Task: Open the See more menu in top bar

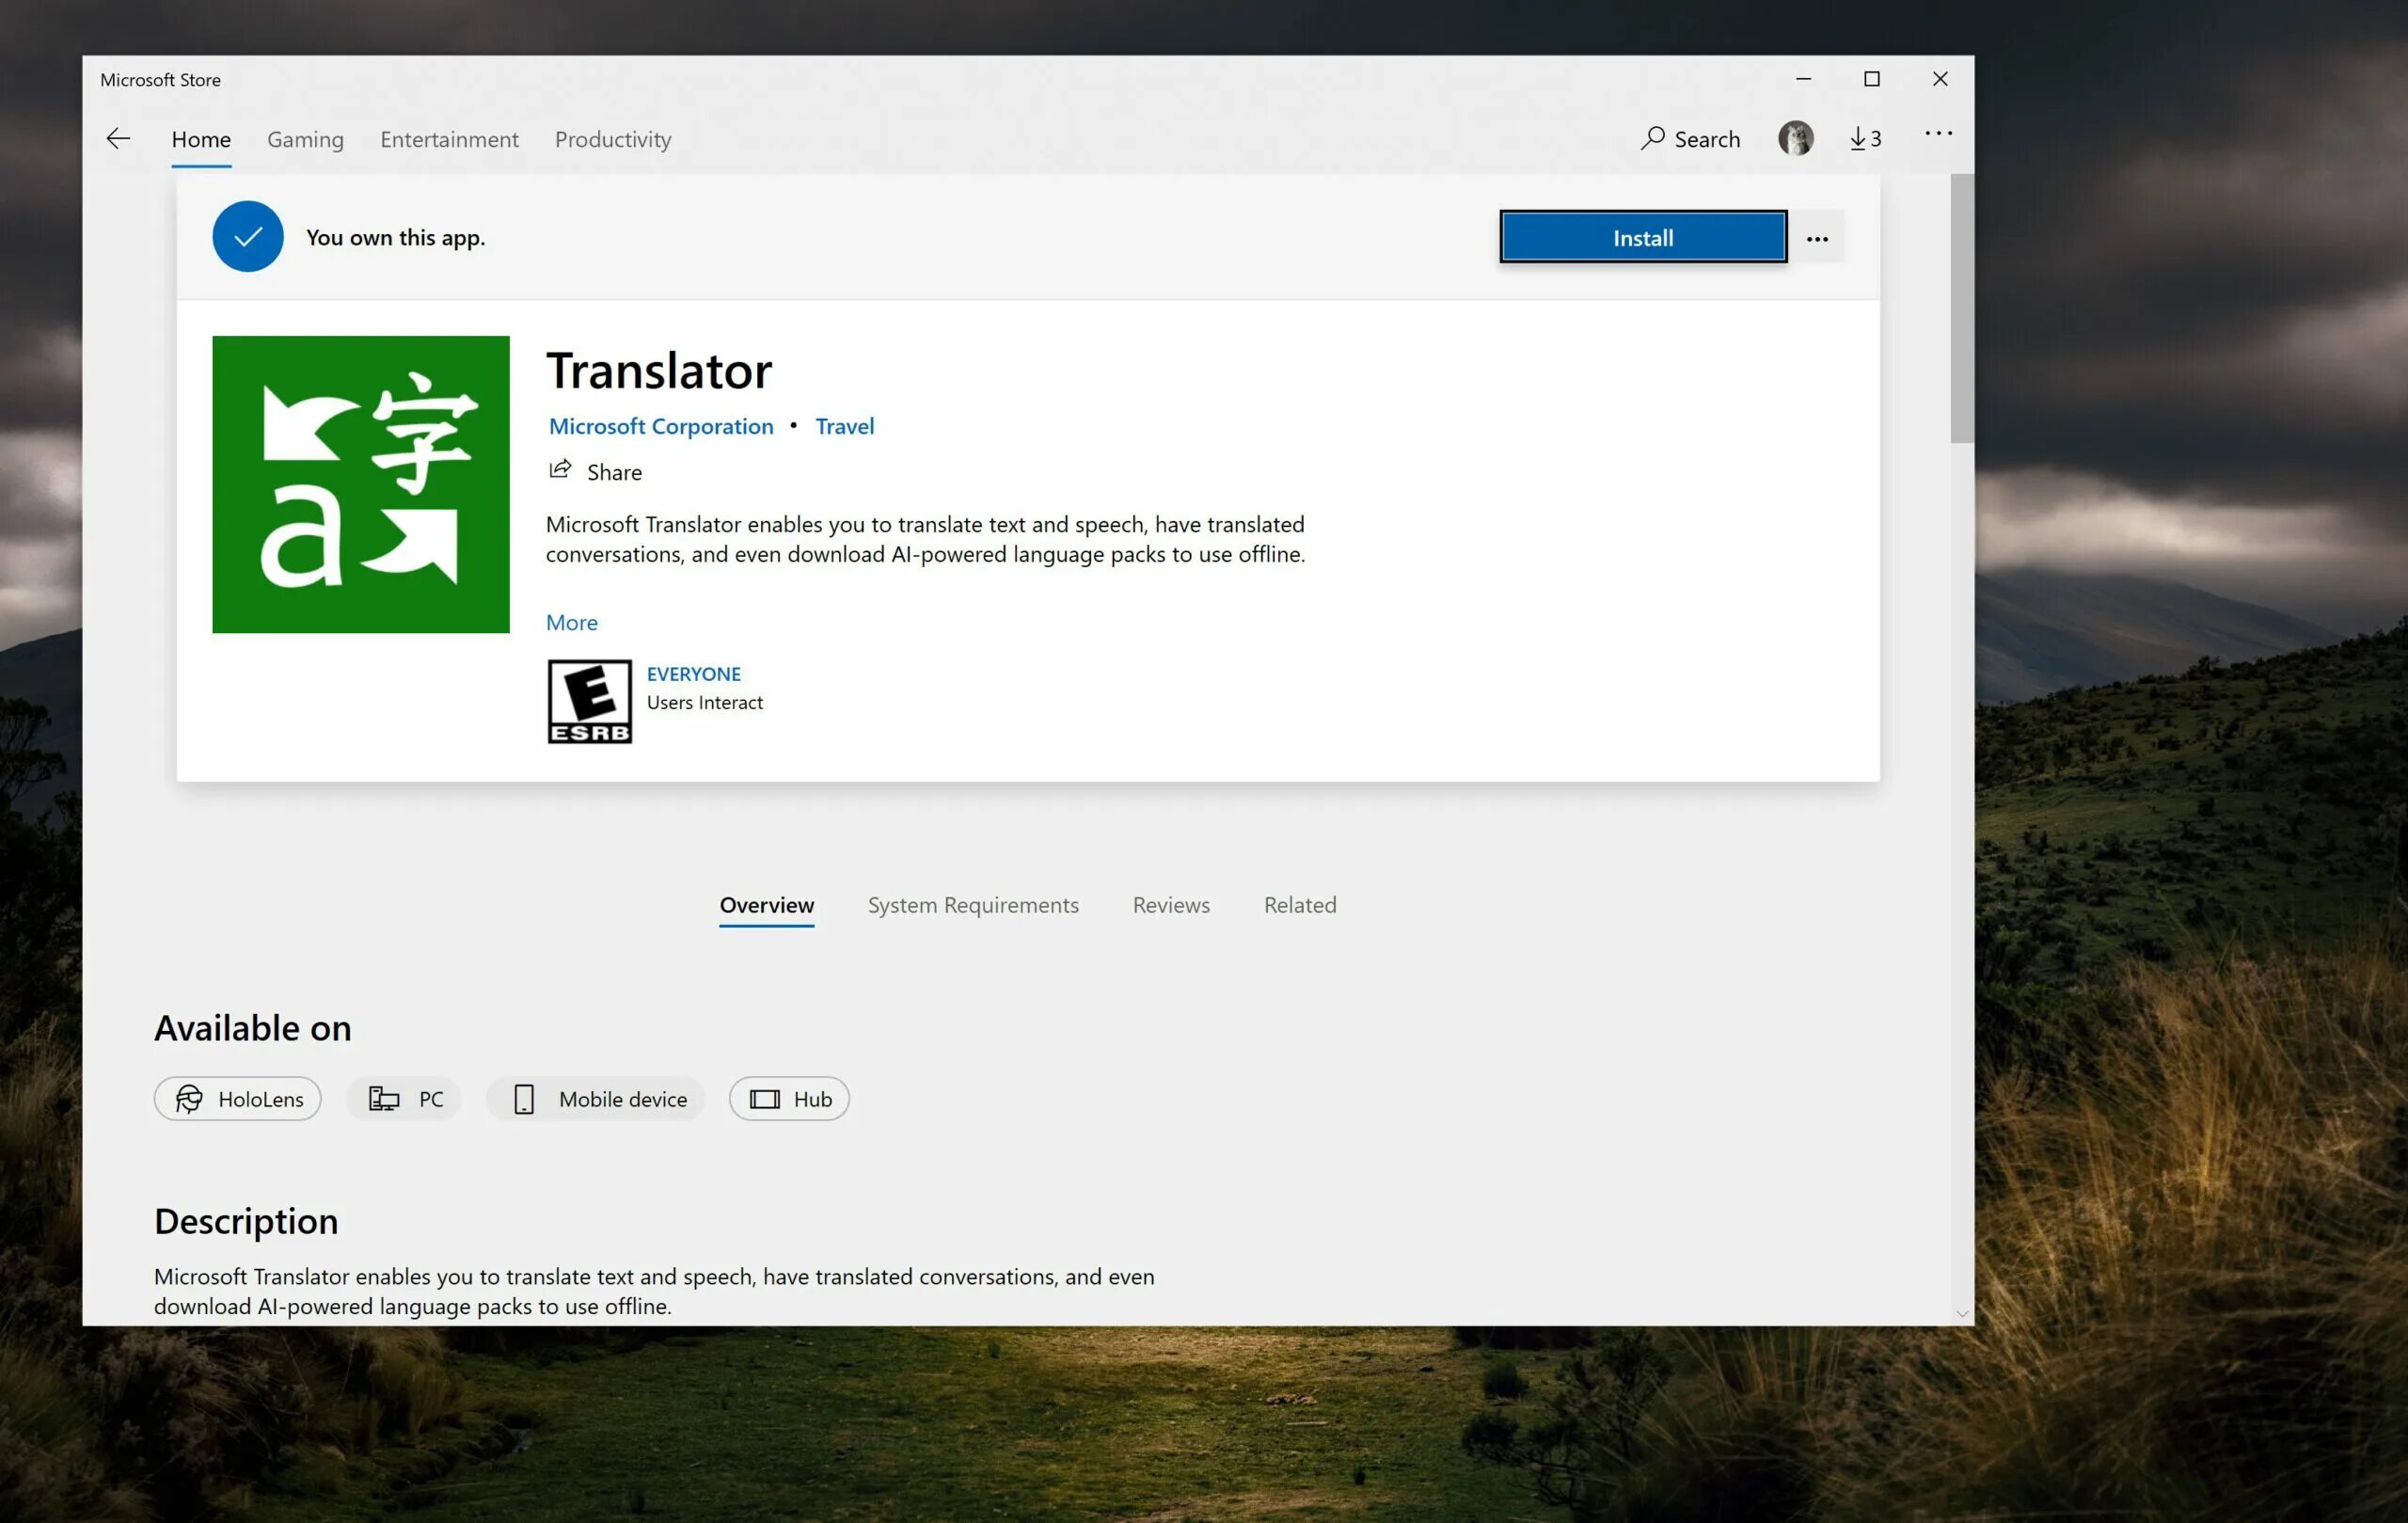Action: tap(1937, 134)
